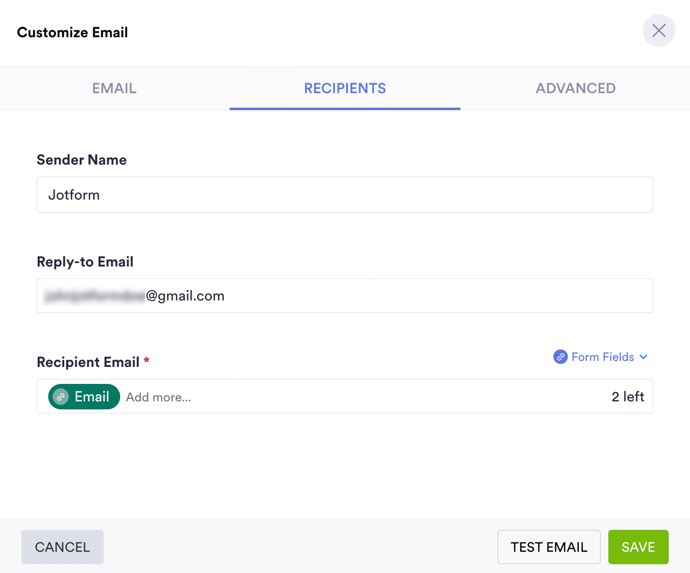This screenshot has height=573, width=690.
Task: Click the Reply-to Email label
Action: click(x=85, y=262)
